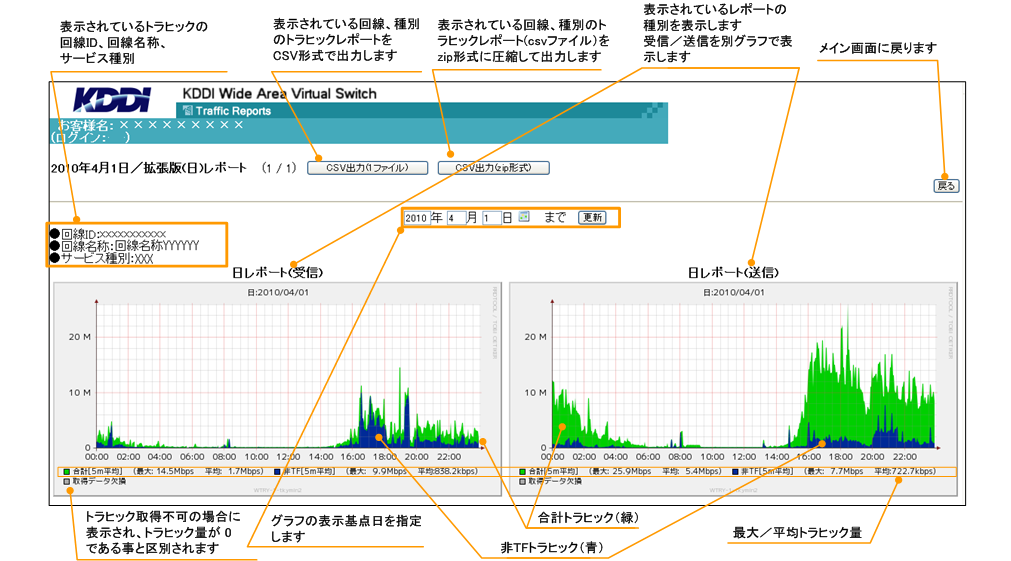
Task: Focus the month field showing 4
Action: (456, 218)
